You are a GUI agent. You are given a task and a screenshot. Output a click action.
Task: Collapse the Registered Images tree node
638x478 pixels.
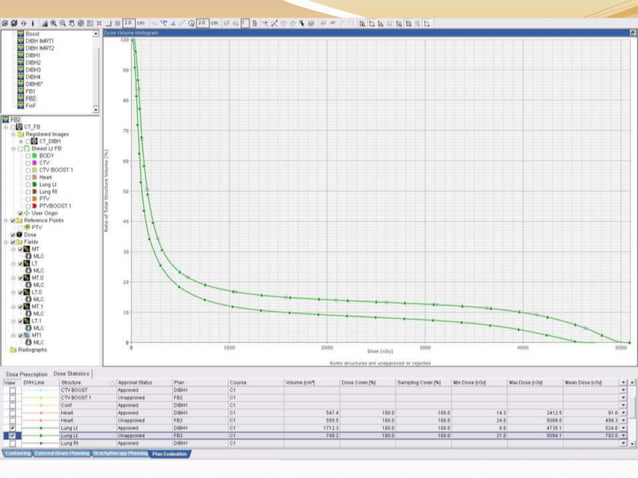click(13, 134)
